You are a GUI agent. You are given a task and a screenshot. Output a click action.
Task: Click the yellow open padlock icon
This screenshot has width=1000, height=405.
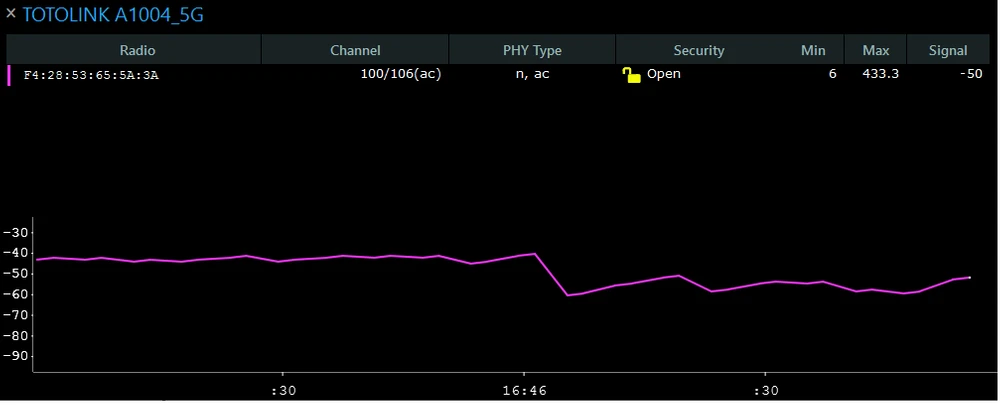631,75
